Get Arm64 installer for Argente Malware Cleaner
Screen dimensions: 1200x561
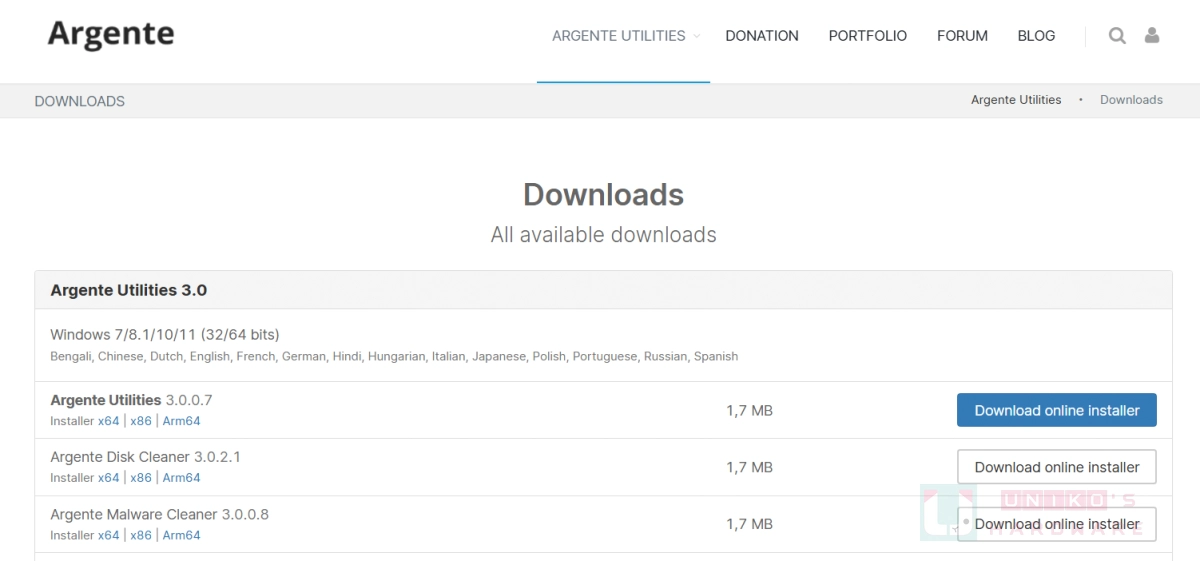[181, 535]
